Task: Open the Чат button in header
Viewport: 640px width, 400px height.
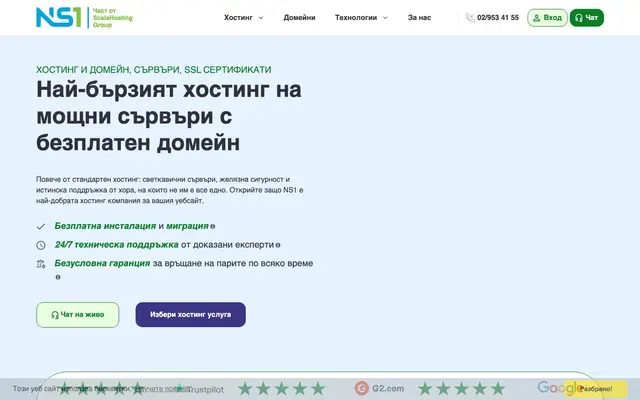Action: tap(587, 18)
